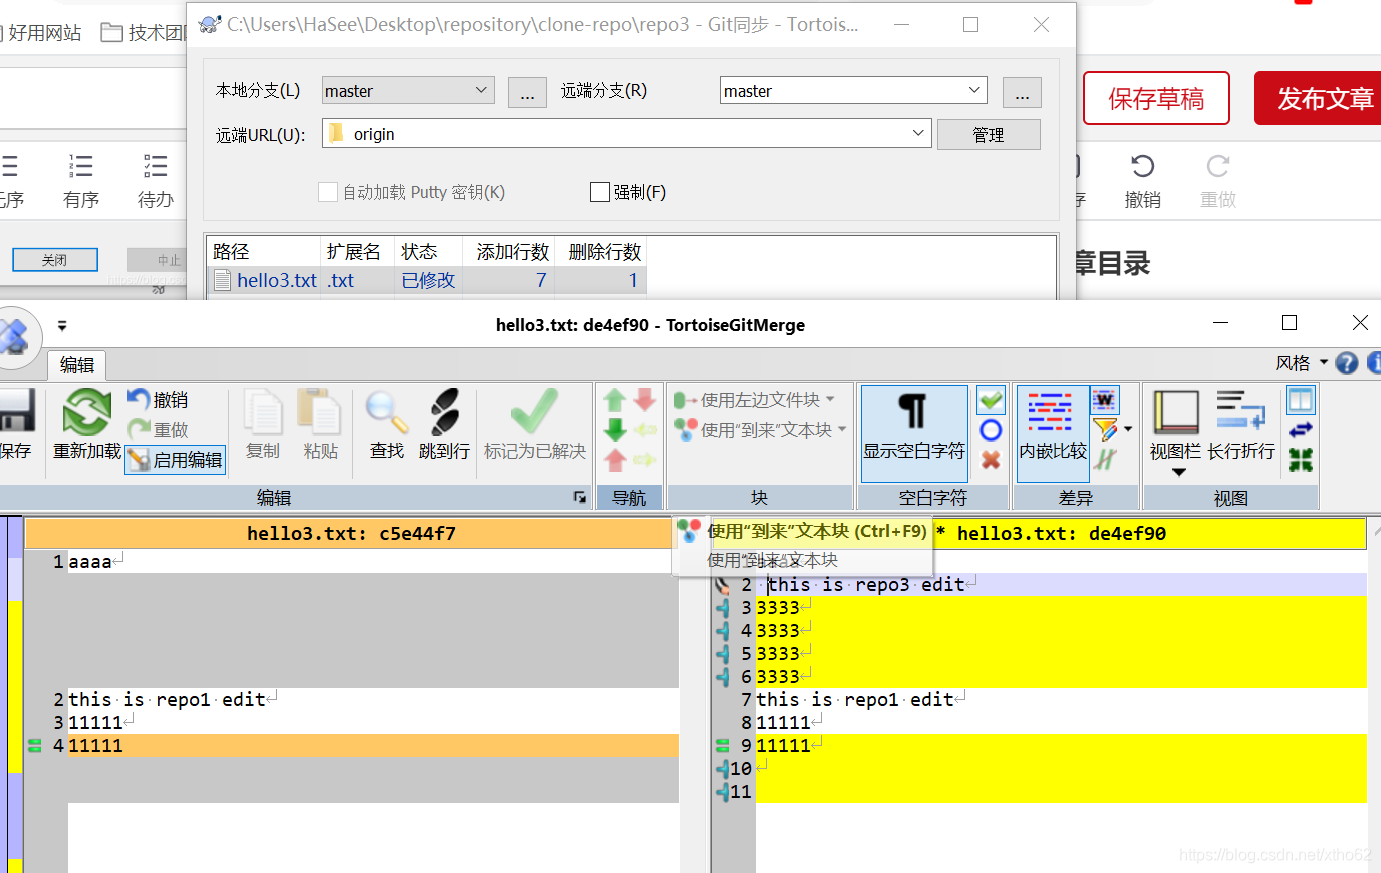The height and width of the screenshot is (873, 1381).
Task: Toggle the pane layout view icon
Action: point(1301,400)
